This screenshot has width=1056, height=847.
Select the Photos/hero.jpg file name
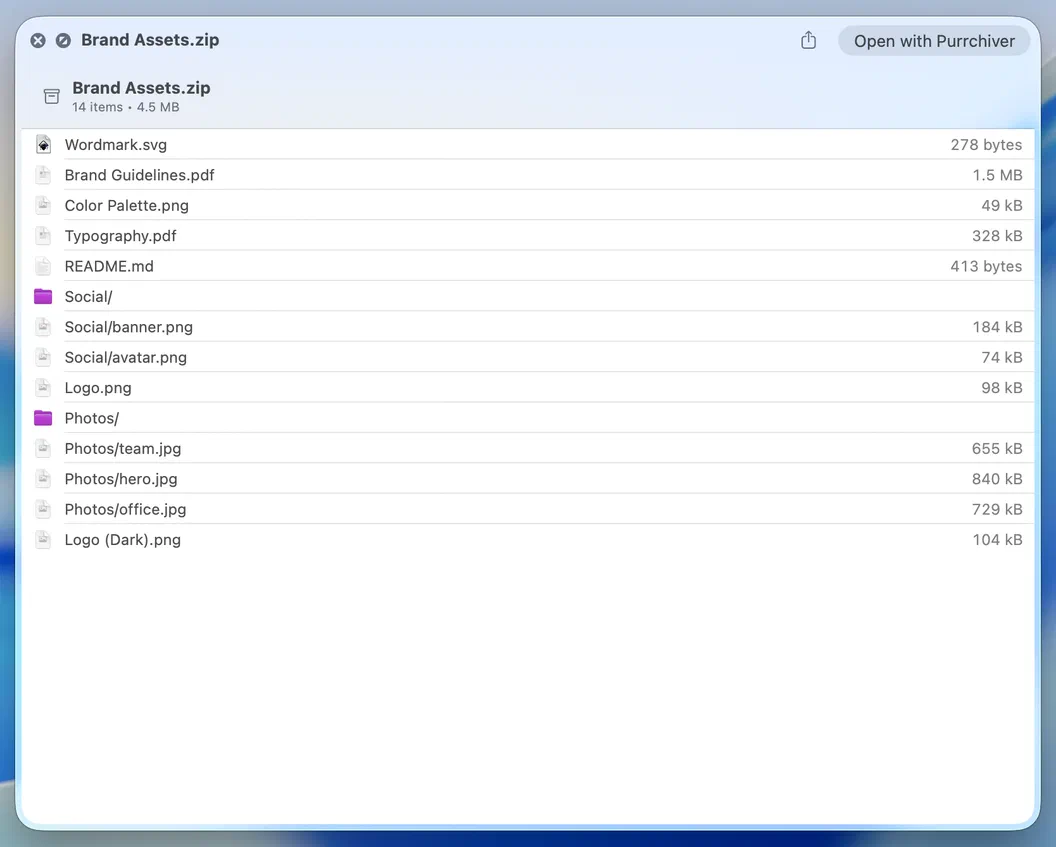121,479
